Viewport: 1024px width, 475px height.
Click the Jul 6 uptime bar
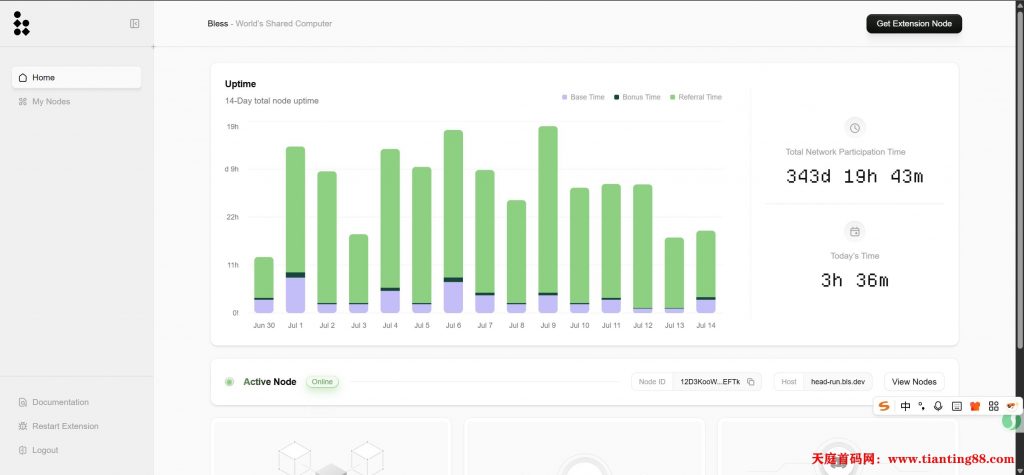coord(453,221)
